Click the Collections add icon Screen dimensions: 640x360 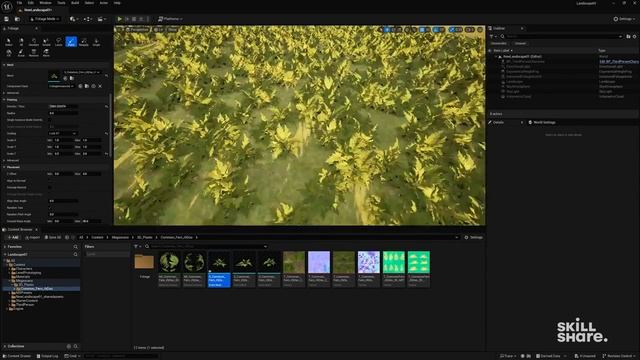pos(69,346)
